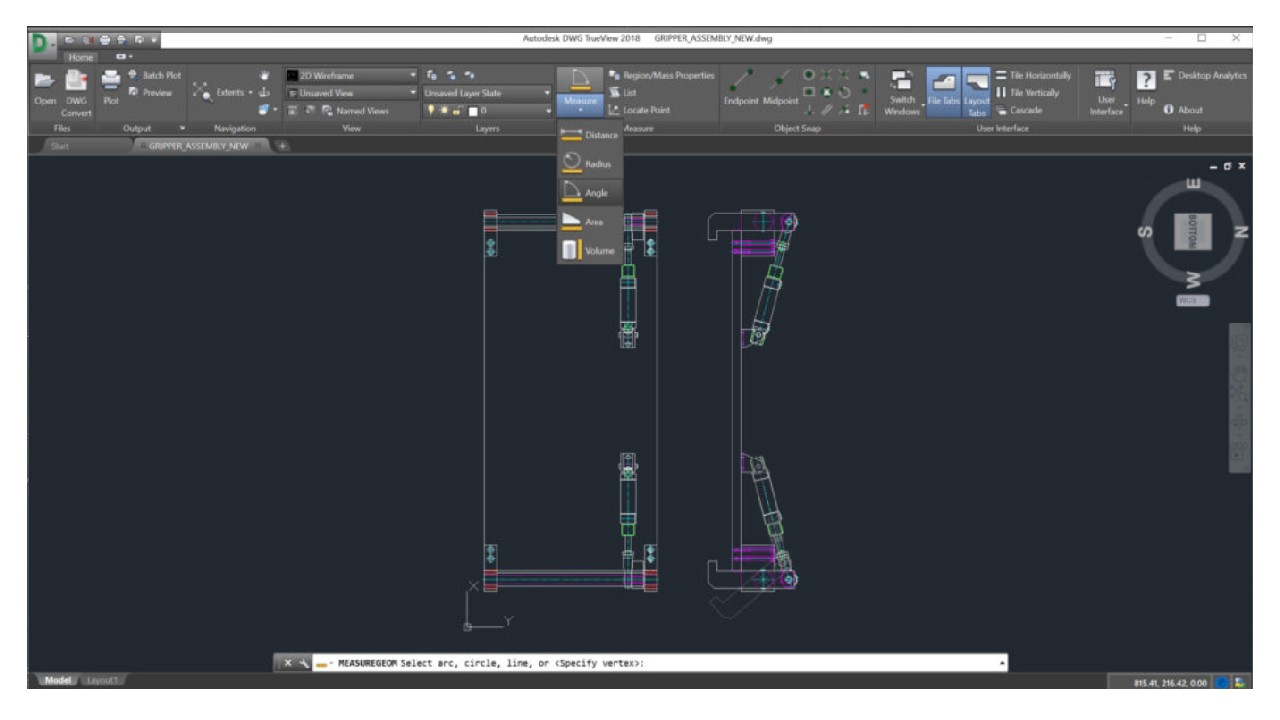Open plot Preview
1280x720 pixels.
click(149, 92)
